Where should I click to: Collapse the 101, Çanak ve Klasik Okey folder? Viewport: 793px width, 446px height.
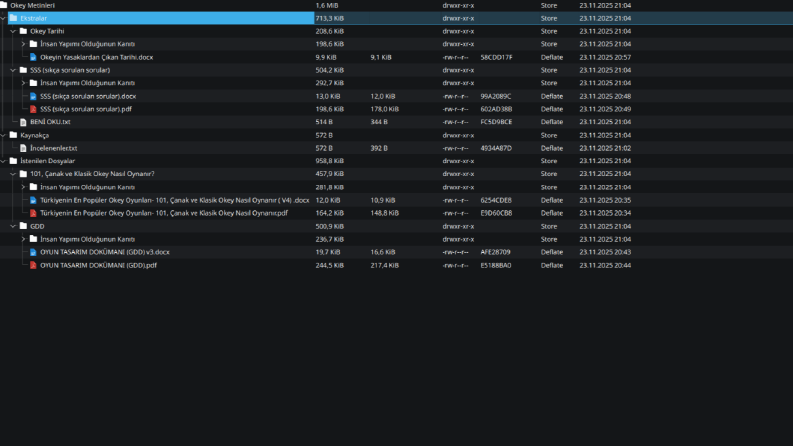pyautogui.click(x=13, y=174)
